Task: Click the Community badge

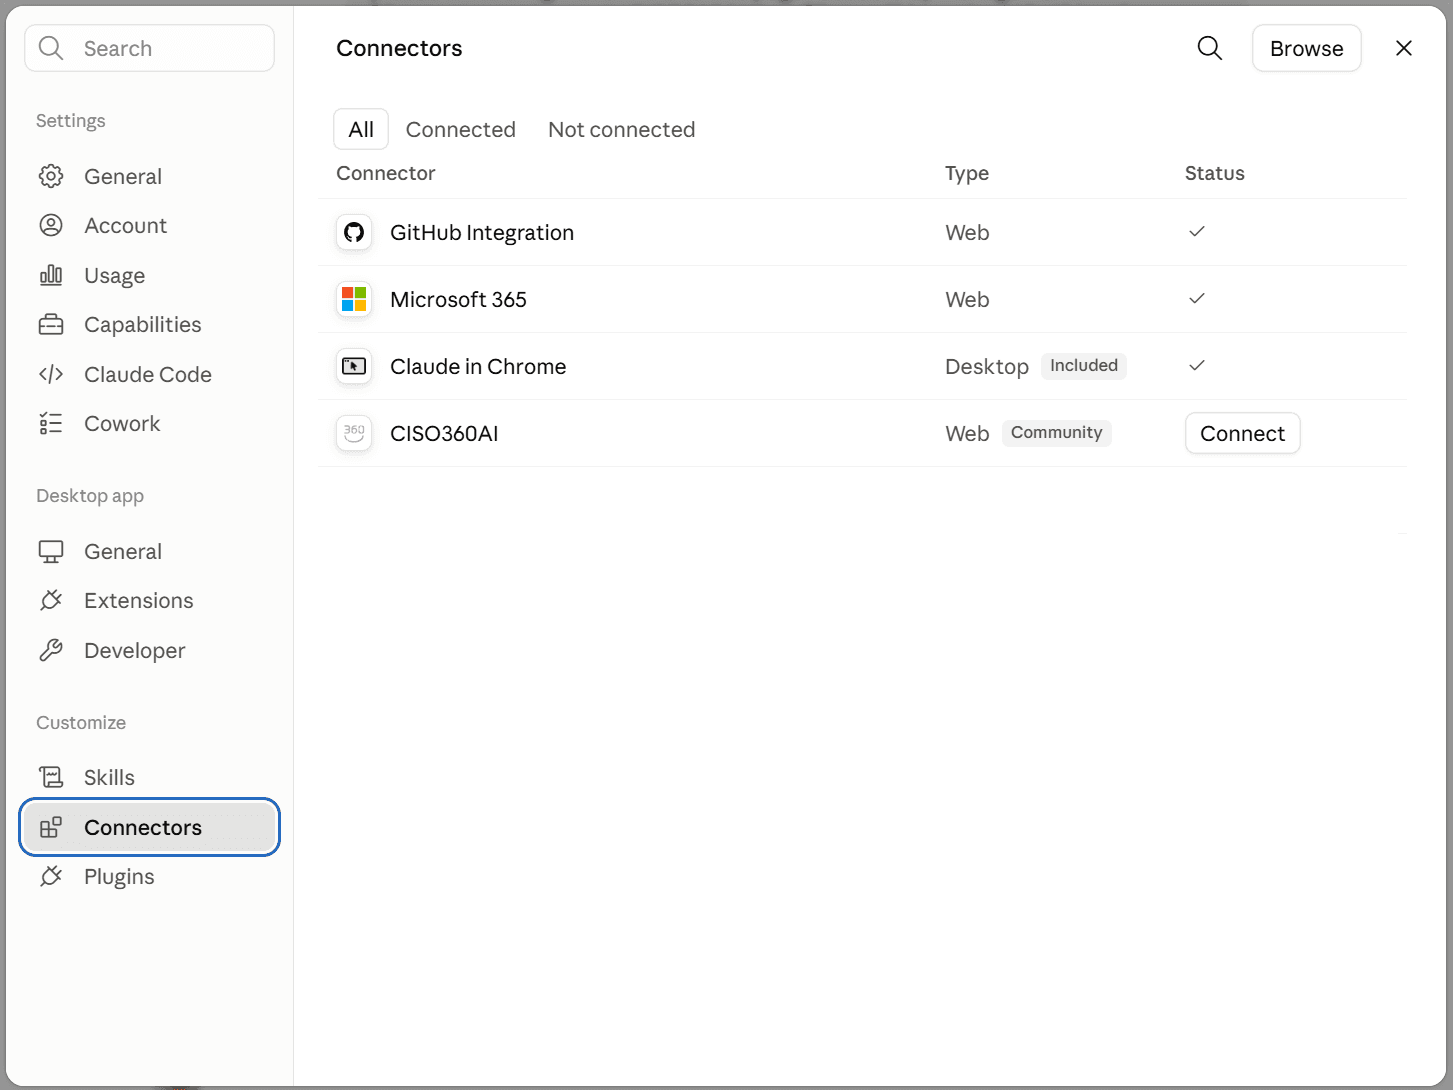Action: pyautogui.click(x=1057, y=433)
